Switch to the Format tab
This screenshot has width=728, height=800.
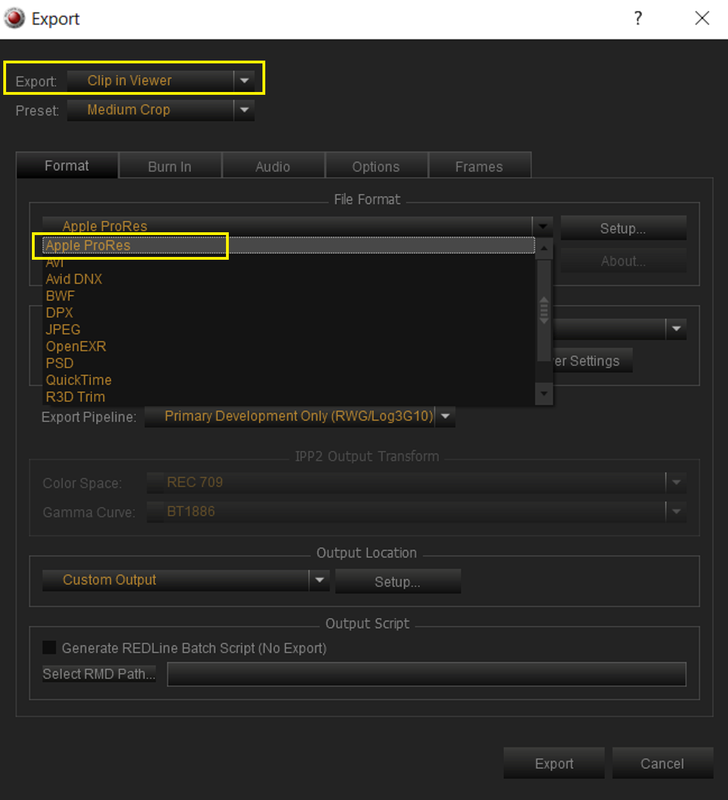tap(67, 166)
